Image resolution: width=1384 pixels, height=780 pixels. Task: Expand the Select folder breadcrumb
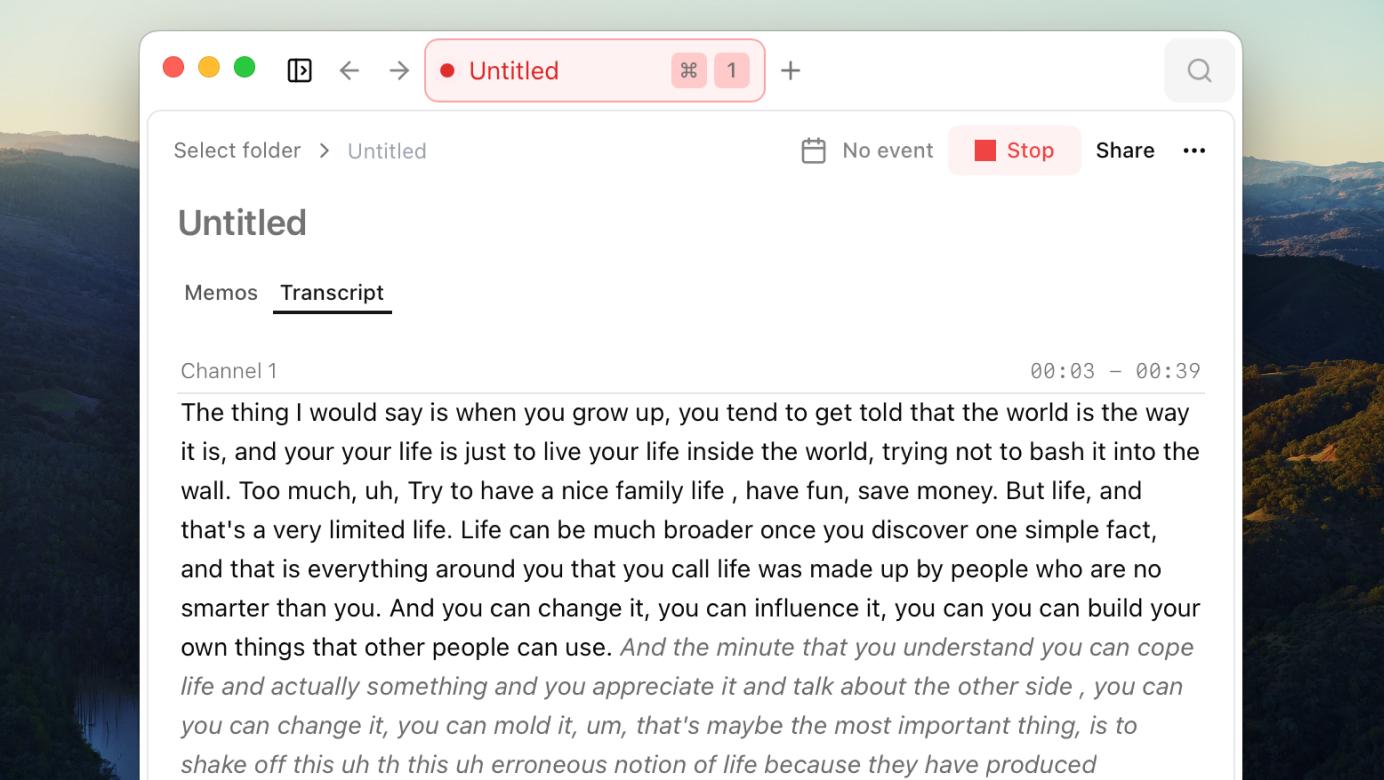point(237,150)
